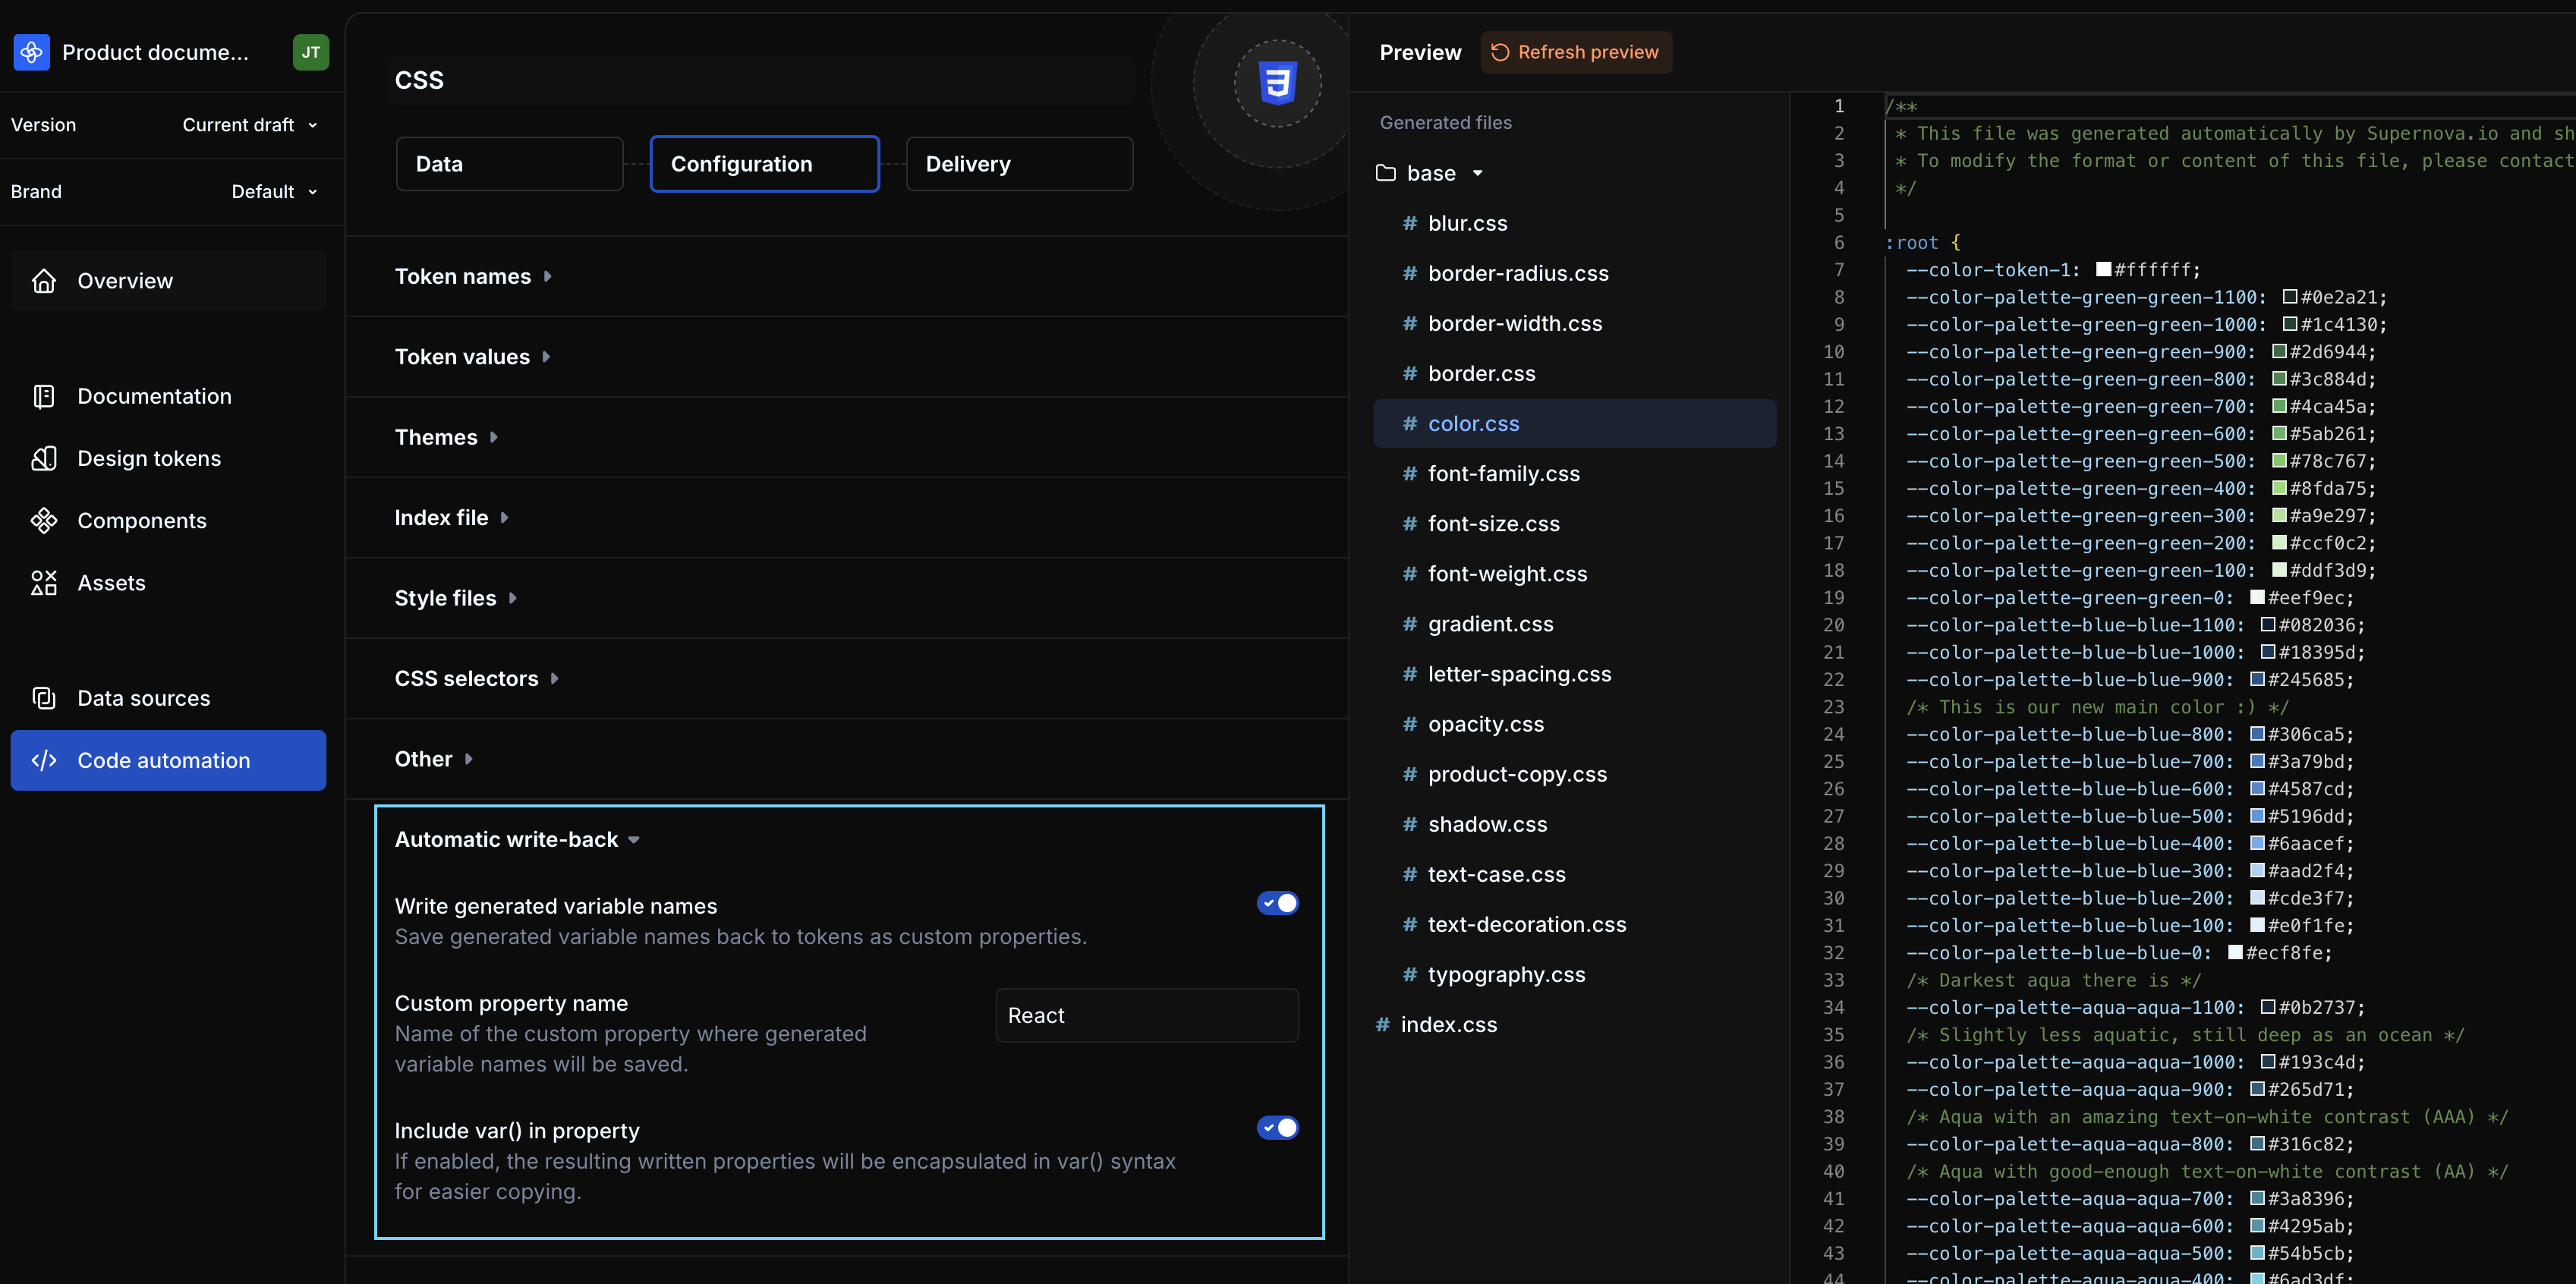This screenshot has width=2576, height=1284.
Task: Collapse the Automatic write-back section
Action: click(x=516, y=839)
